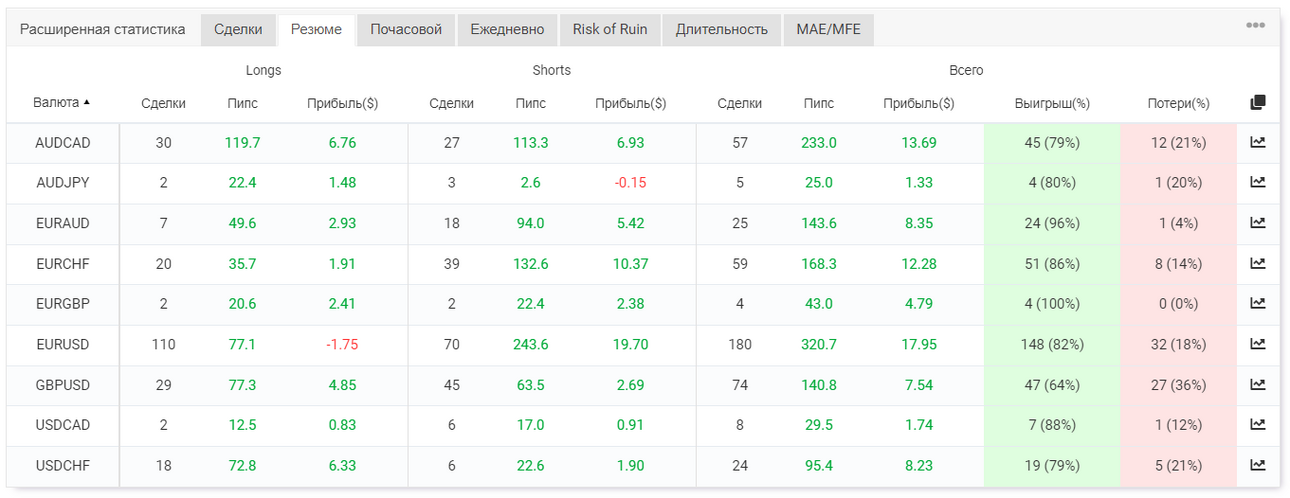The image size is (1290, 498).
Task: Click the EURAUD win cell 24 (96%)
Action: coord(1052,223)
